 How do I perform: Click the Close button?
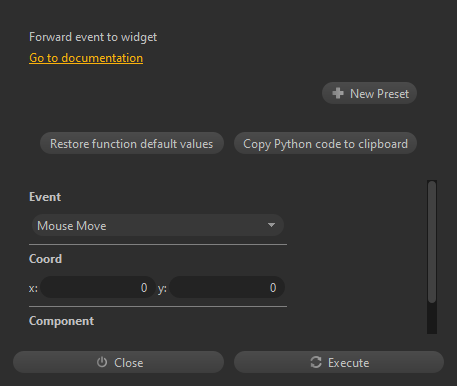(118, 362)
